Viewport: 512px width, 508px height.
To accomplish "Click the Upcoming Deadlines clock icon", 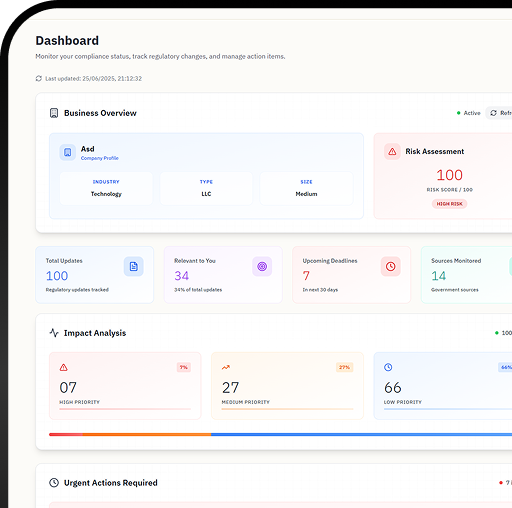I will (391, 266).
